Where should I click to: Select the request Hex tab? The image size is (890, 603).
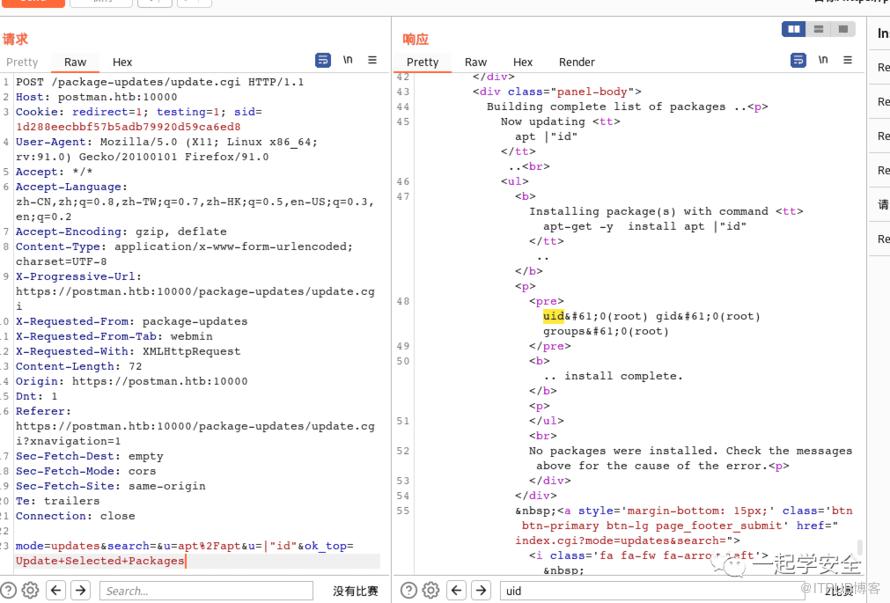[x=122, y=62]
